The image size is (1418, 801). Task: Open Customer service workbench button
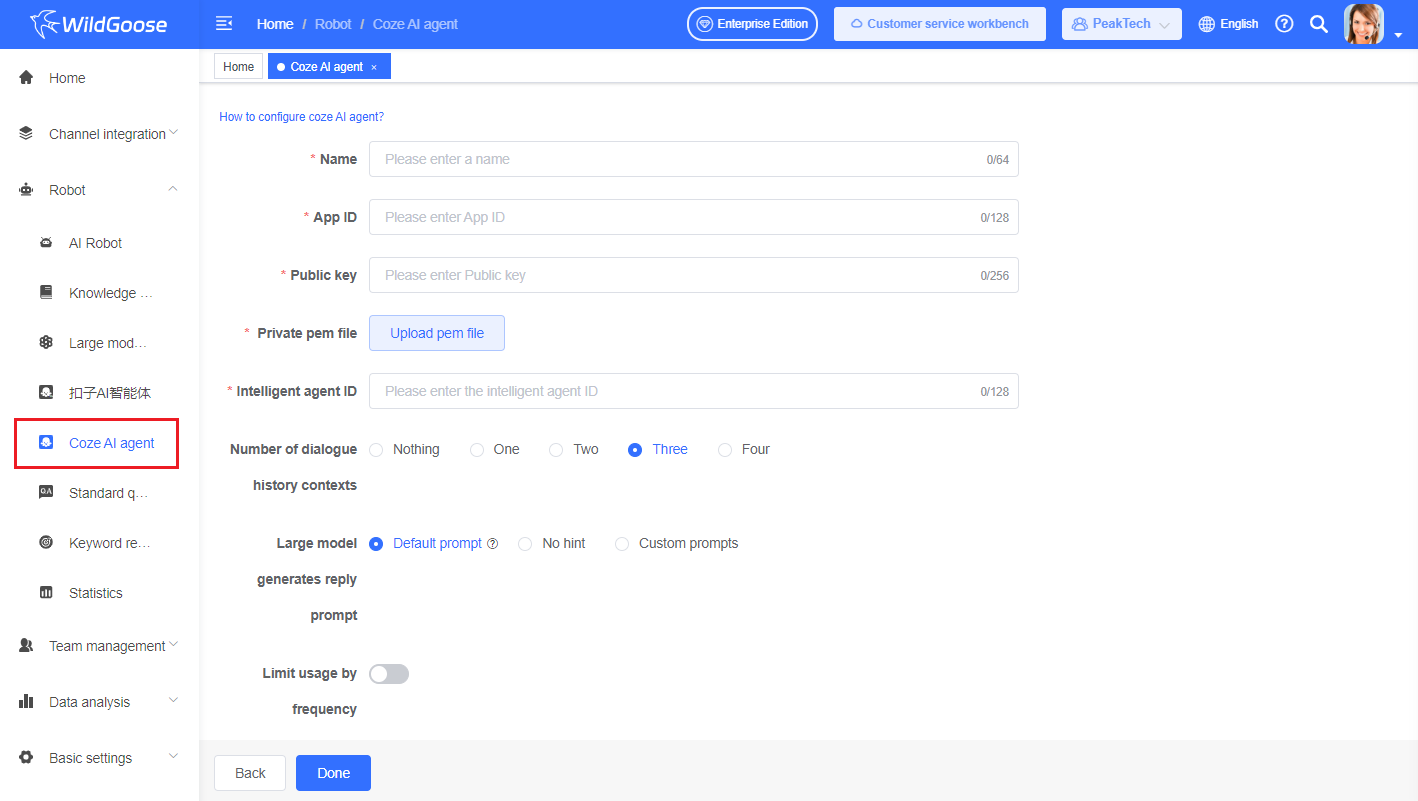[x=940, y=24]
